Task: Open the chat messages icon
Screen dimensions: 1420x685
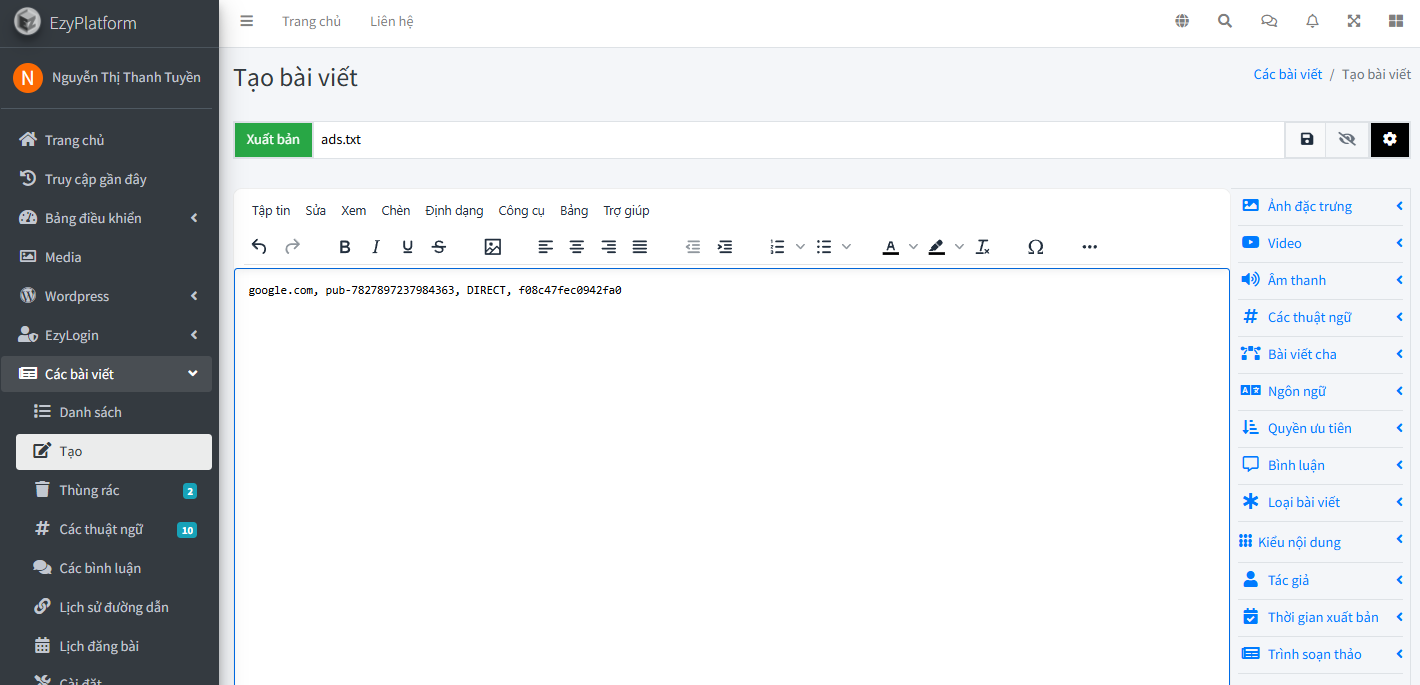Action: [x=1269, y=21]
